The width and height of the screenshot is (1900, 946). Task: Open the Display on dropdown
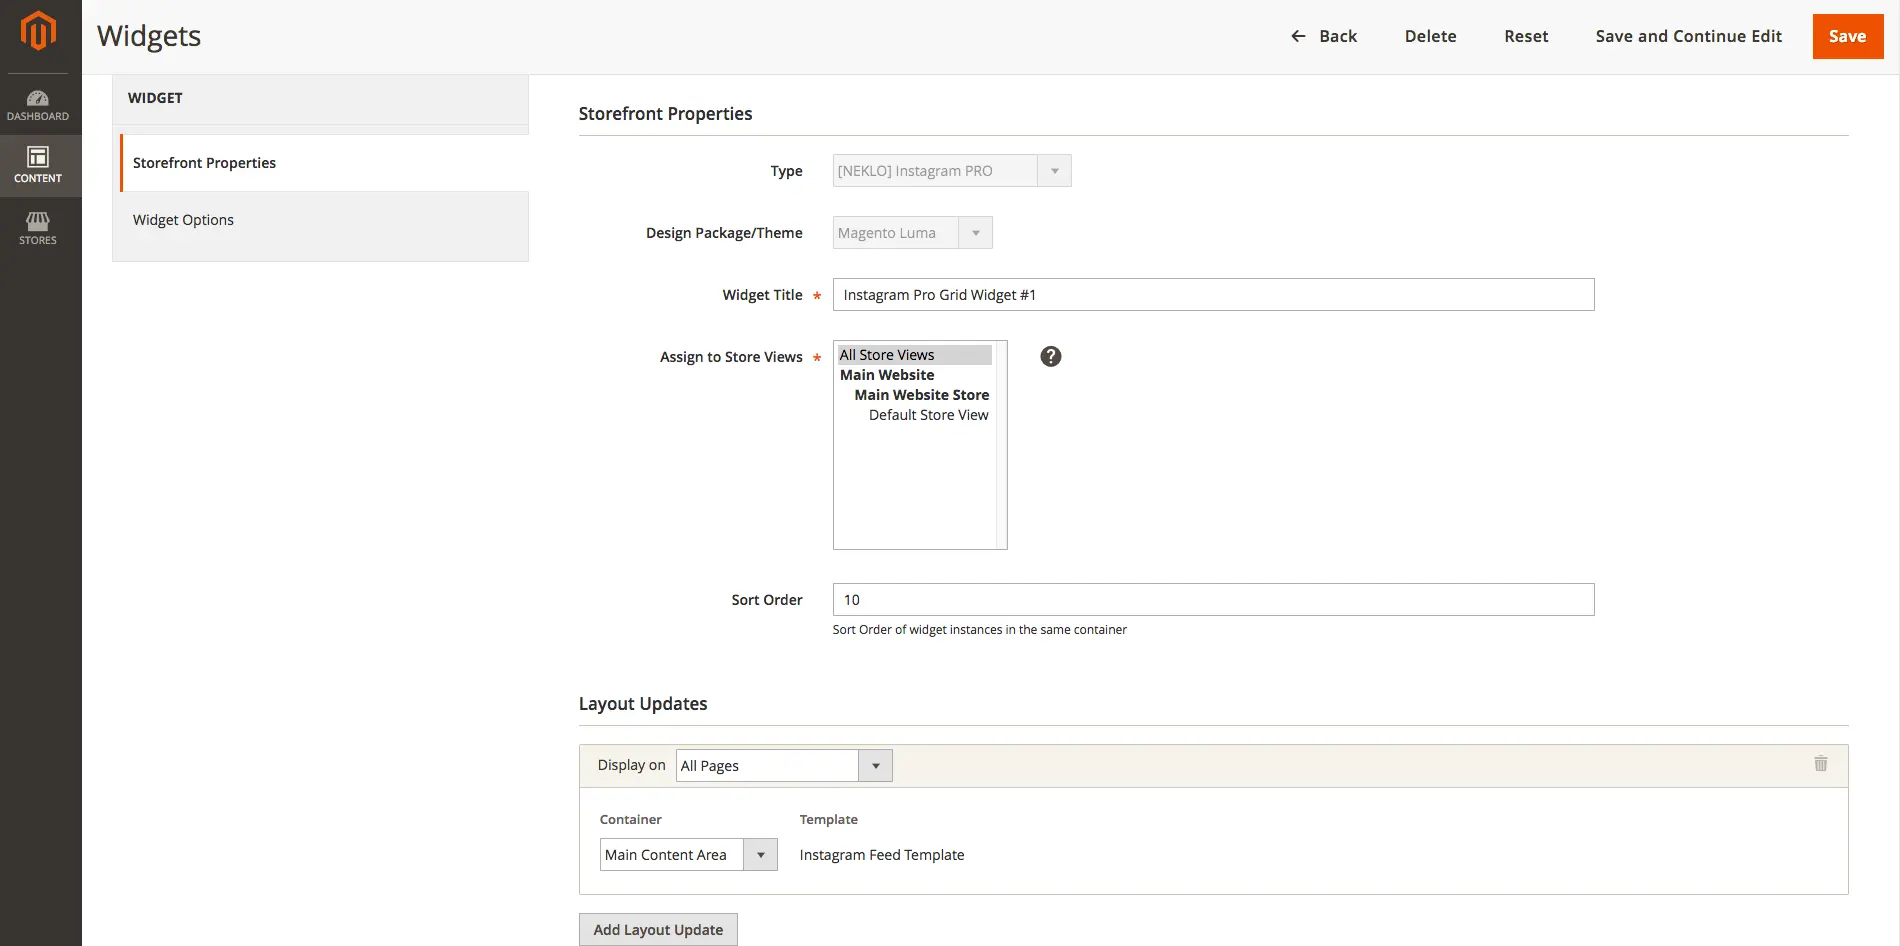coord(784,766)
